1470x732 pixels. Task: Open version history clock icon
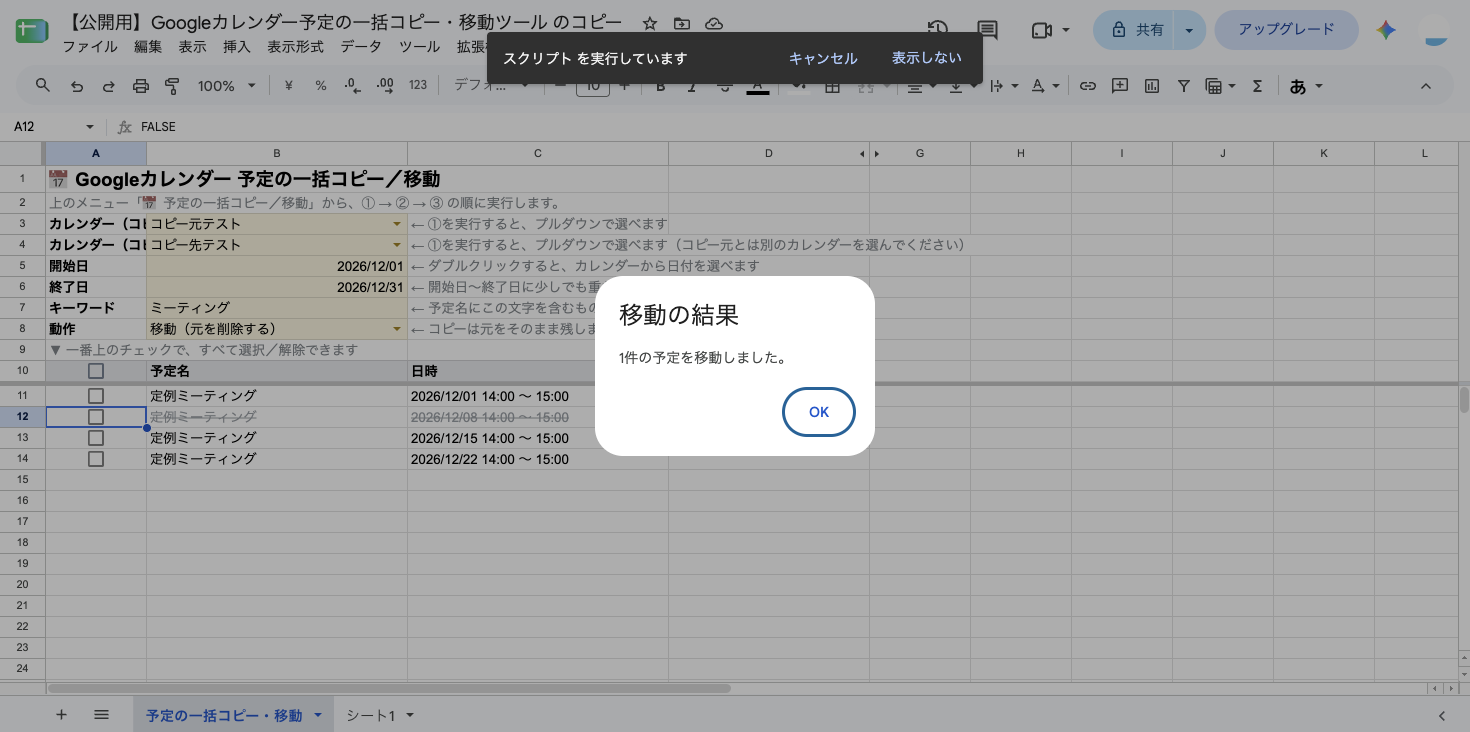pyautogui.click(x=938, y=30)
